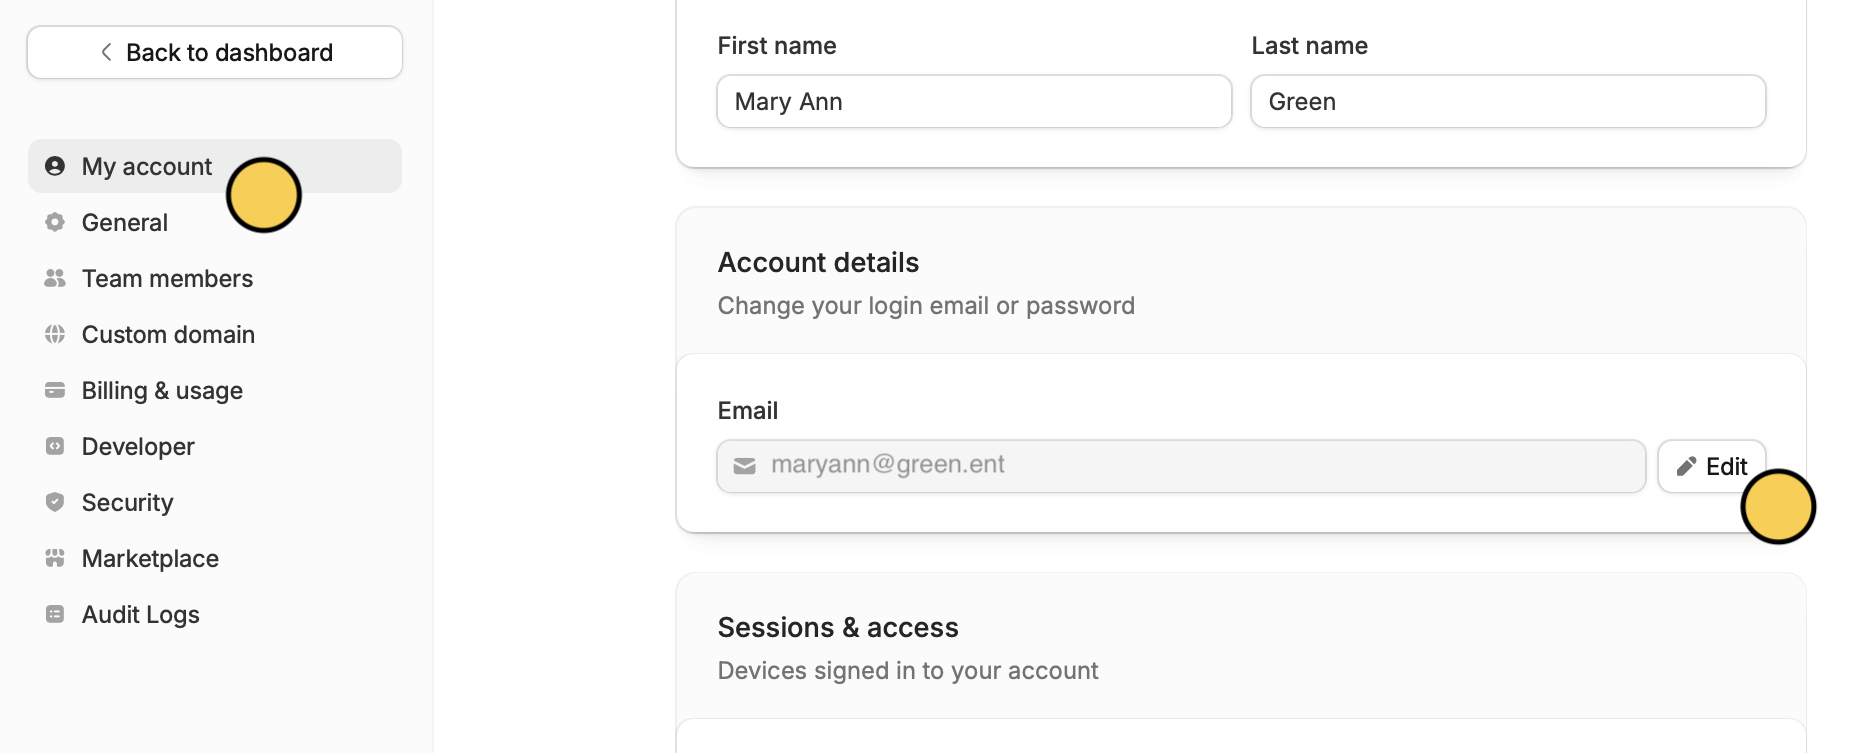Image resolution: width=1860 pixels, height=753 pixels.
Task: Focus the Last name field containing Green
Action: (x=1508, y=101)
